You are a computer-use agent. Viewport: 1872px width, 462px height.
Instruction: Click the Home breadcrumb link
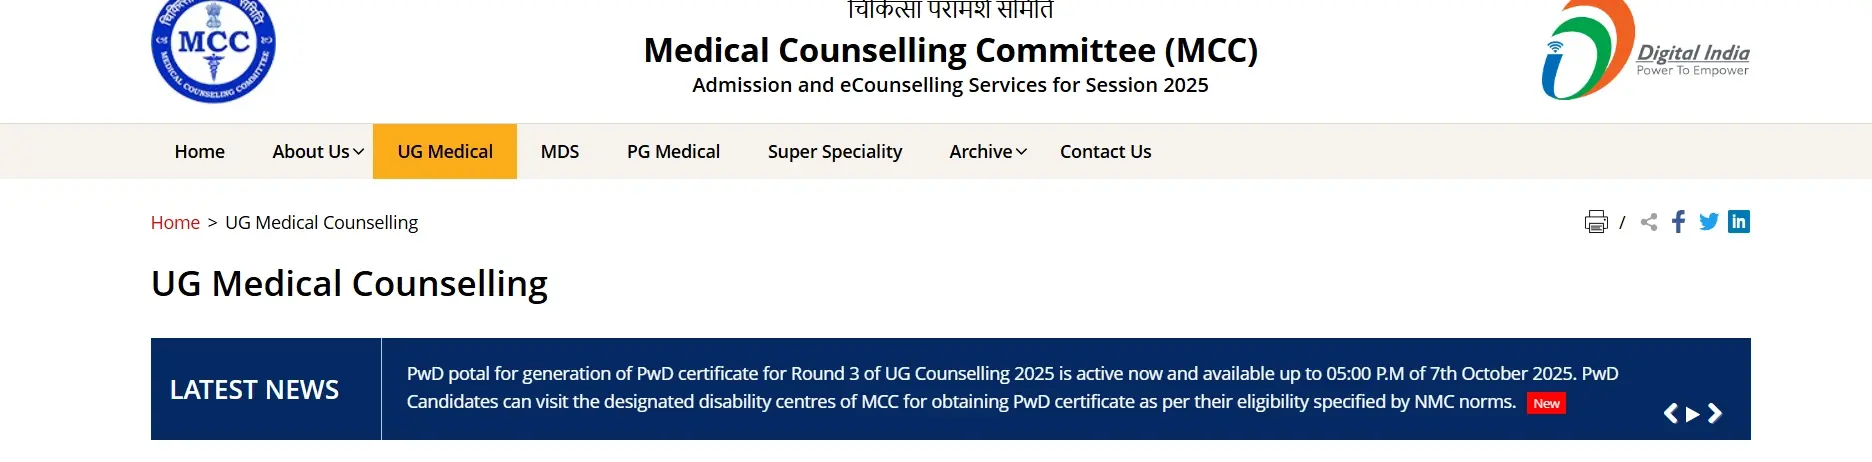point(175,223)
